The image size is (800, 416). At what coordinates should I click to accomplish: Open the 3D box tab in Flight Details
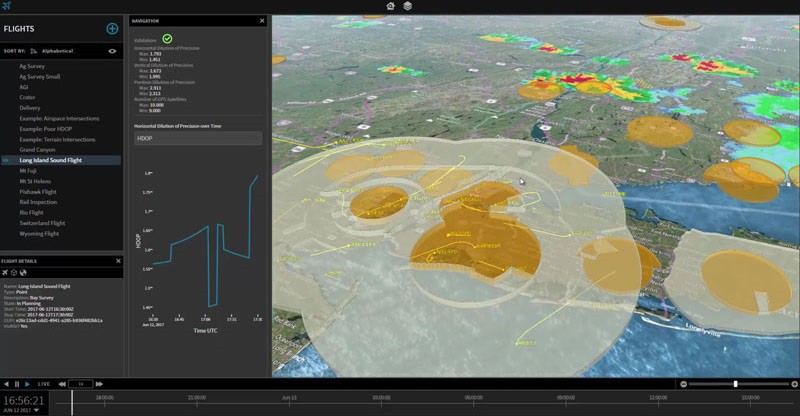pos(14,273)
